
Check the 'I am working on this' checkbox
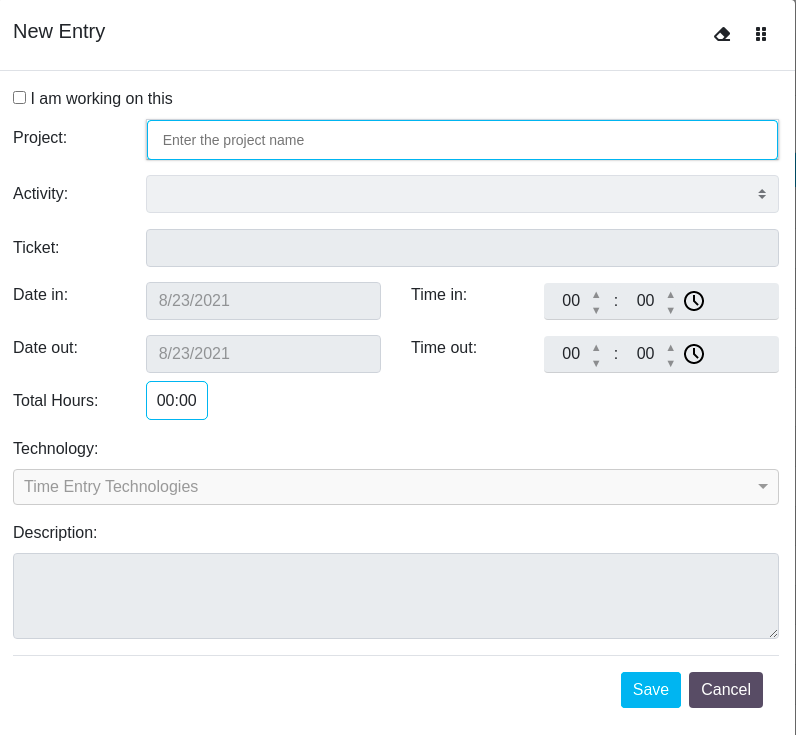(x=19, y=97)
